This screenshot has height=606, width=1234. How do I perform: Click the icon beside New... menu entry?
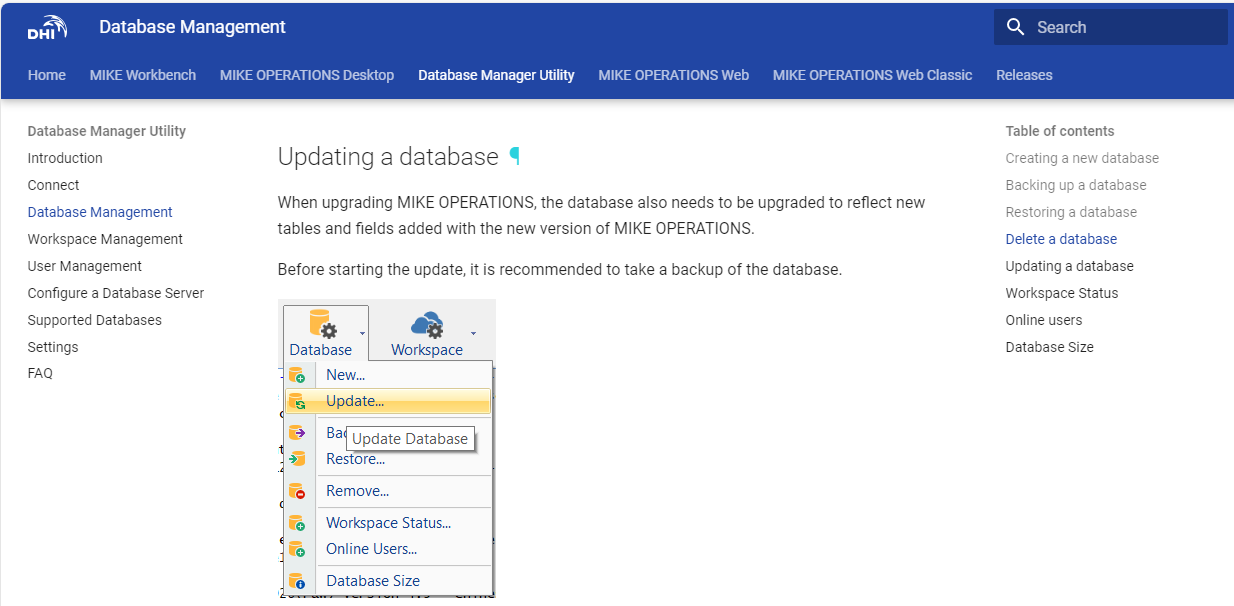297,375
